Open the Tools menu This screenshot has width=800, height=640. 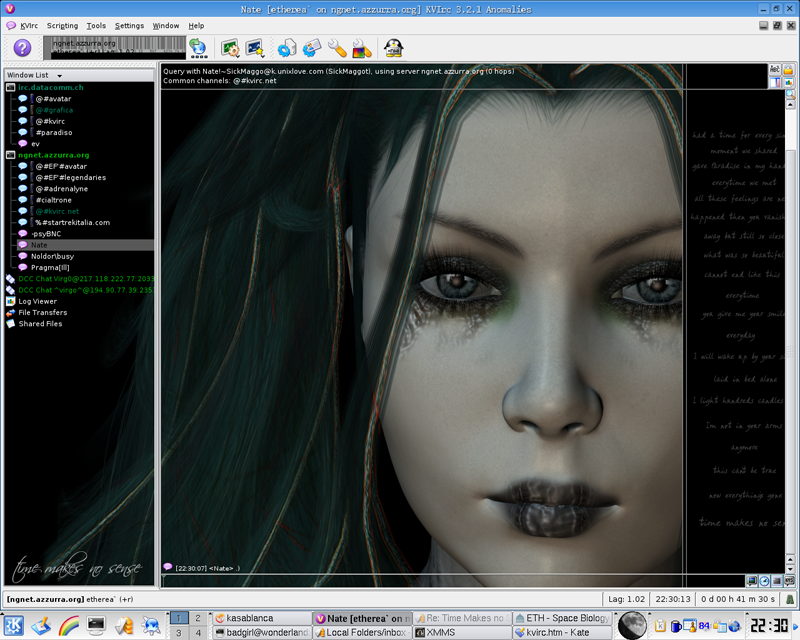tap(96, 26)
